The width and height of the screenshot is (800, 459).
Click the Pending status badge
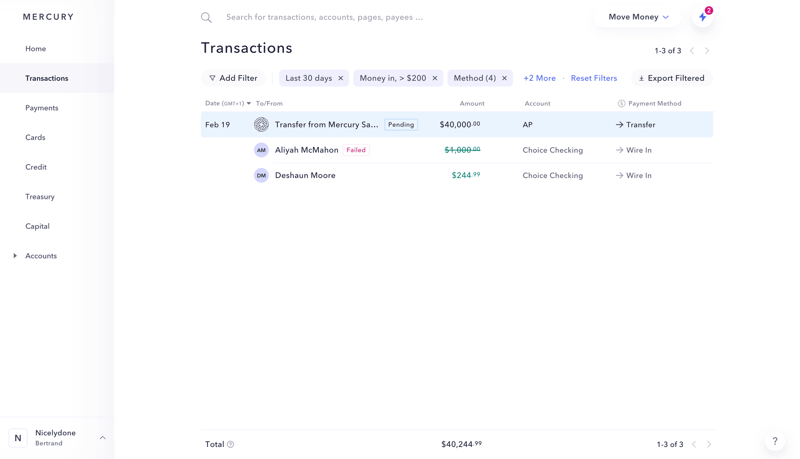(401, 124)
